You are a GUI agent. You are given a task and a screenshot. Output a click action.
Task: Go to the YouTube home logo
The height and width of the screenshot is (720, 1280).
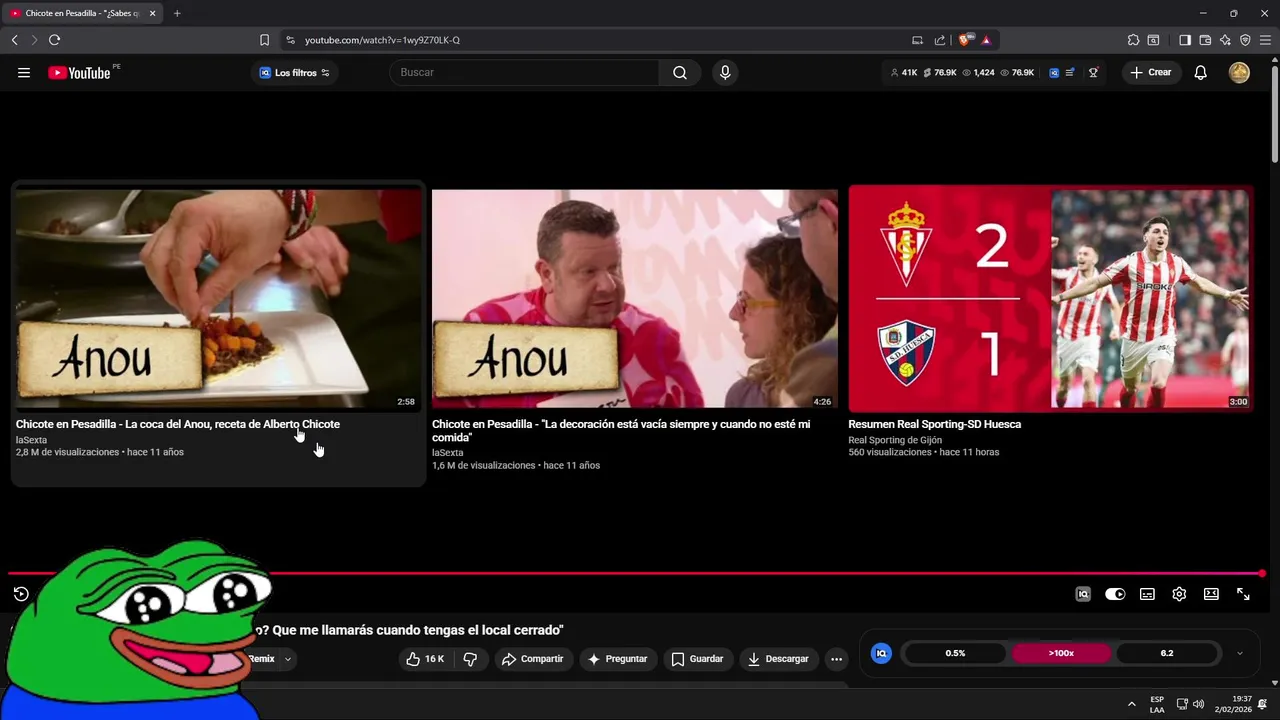[79, 72]
